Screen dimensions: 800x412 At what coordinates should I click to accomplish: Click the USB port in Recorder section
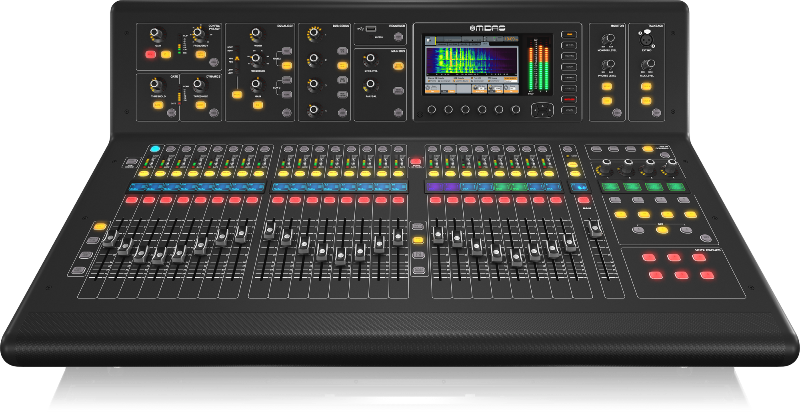[371, 28]
